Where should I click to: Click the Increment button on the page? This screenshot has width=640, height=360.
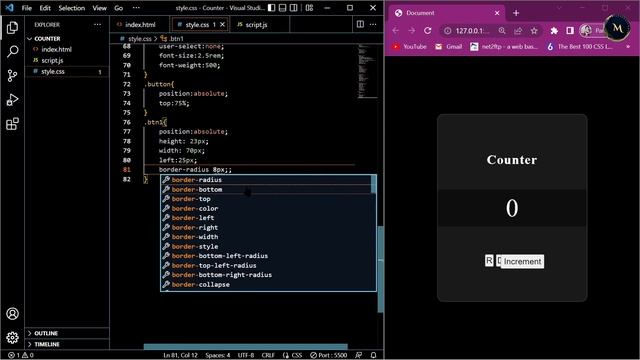pos(522,262)
